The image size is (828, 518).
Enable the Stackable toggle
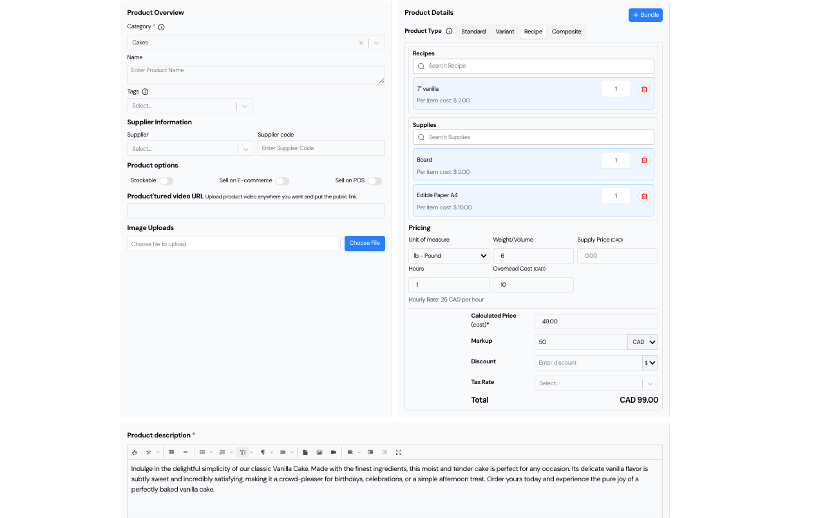(165, 181)
